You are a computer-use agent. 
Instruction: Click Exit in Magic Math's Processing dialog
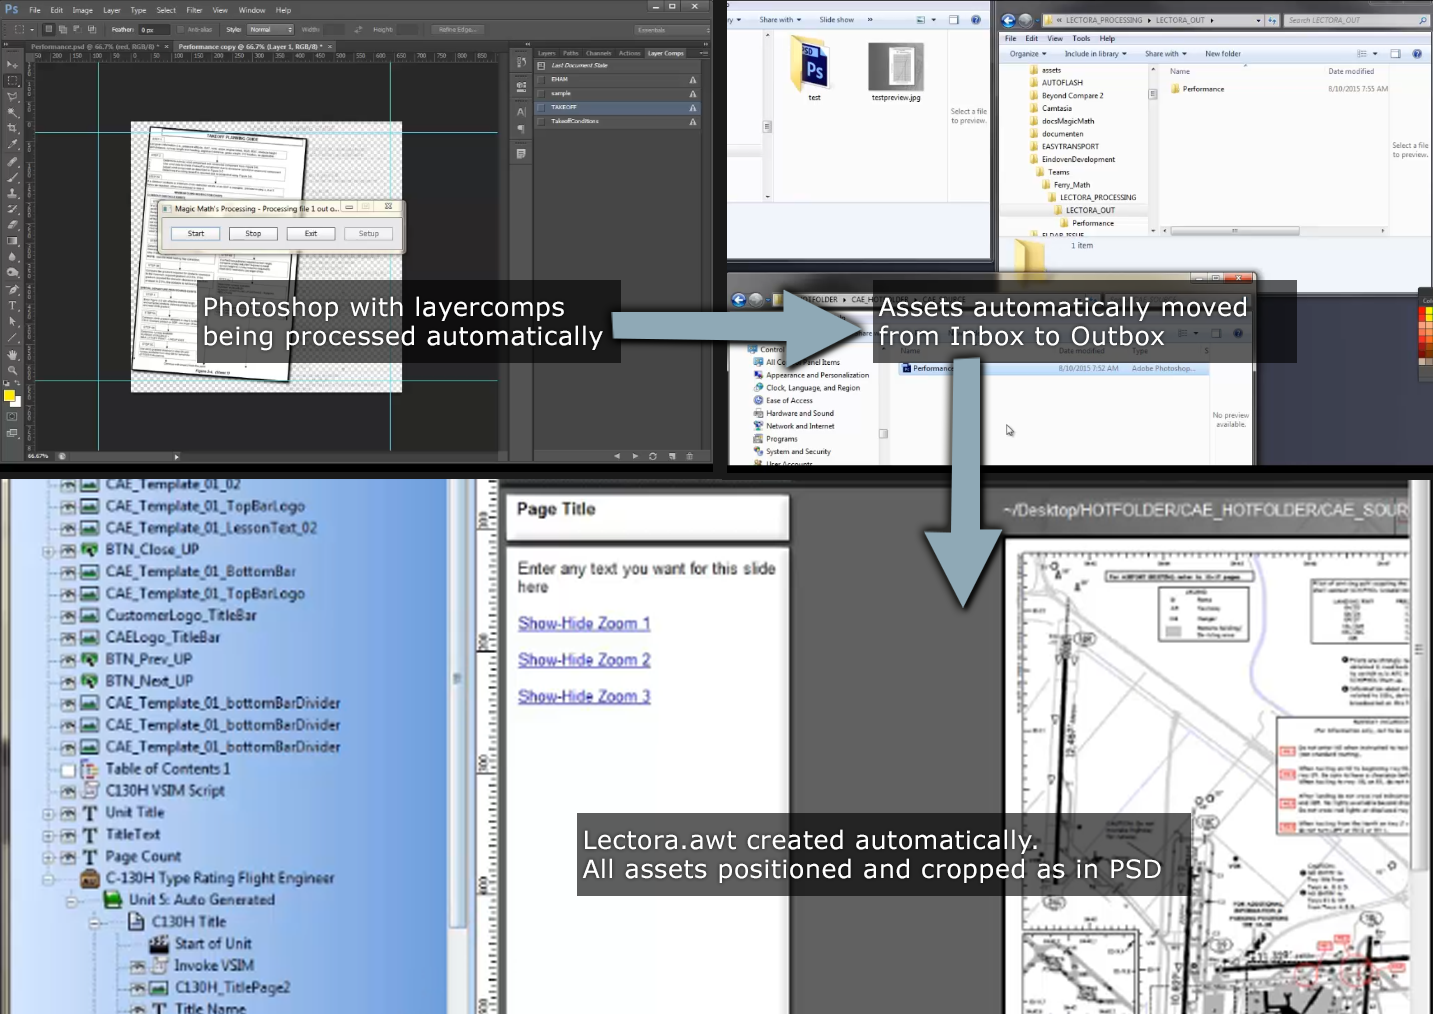(x=311, y=233)
